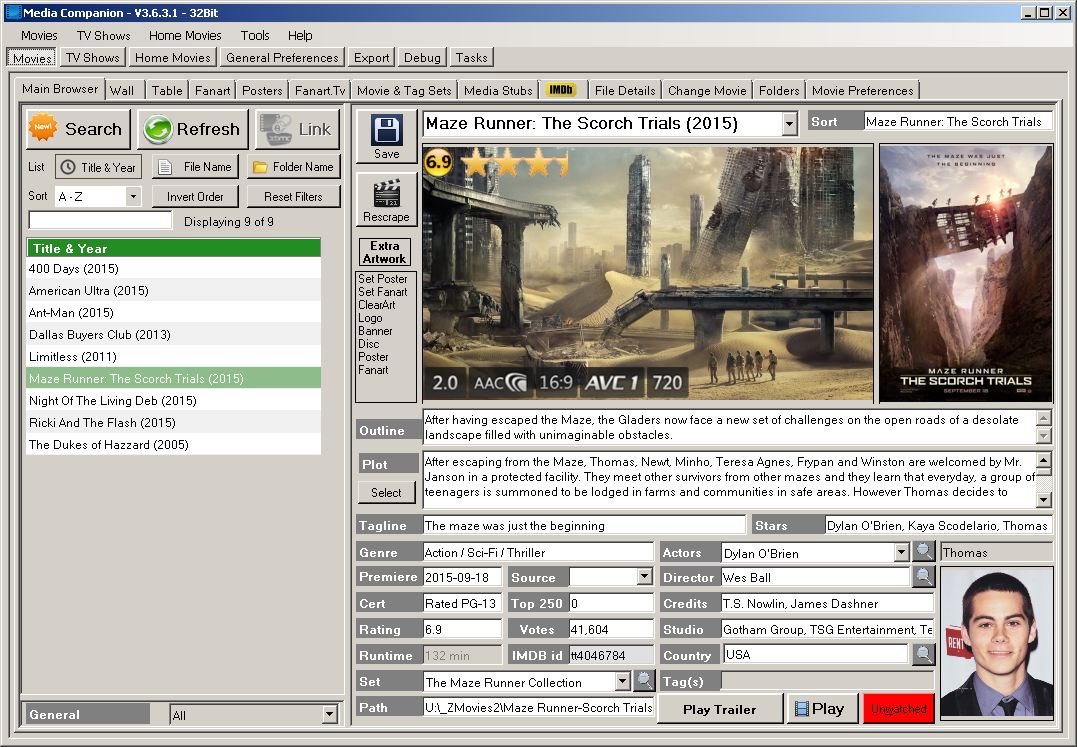Select "Night Of The Living Deb (2015)"
The image size is (1077, 747).
tap(173, 400)
